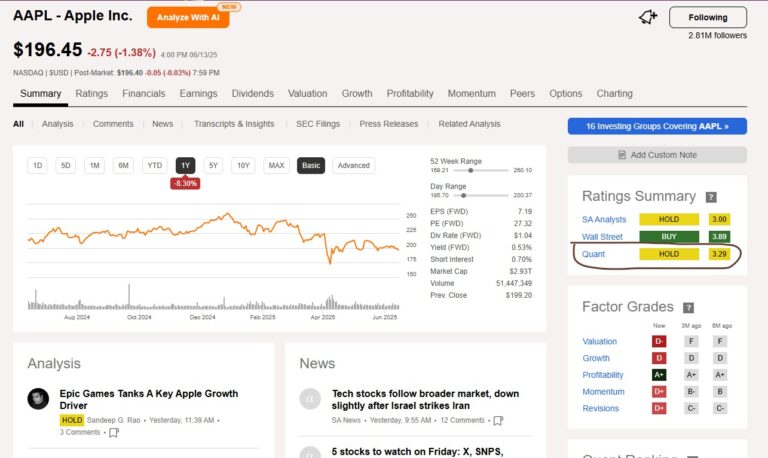Switch chart to Basic mode

311,166
